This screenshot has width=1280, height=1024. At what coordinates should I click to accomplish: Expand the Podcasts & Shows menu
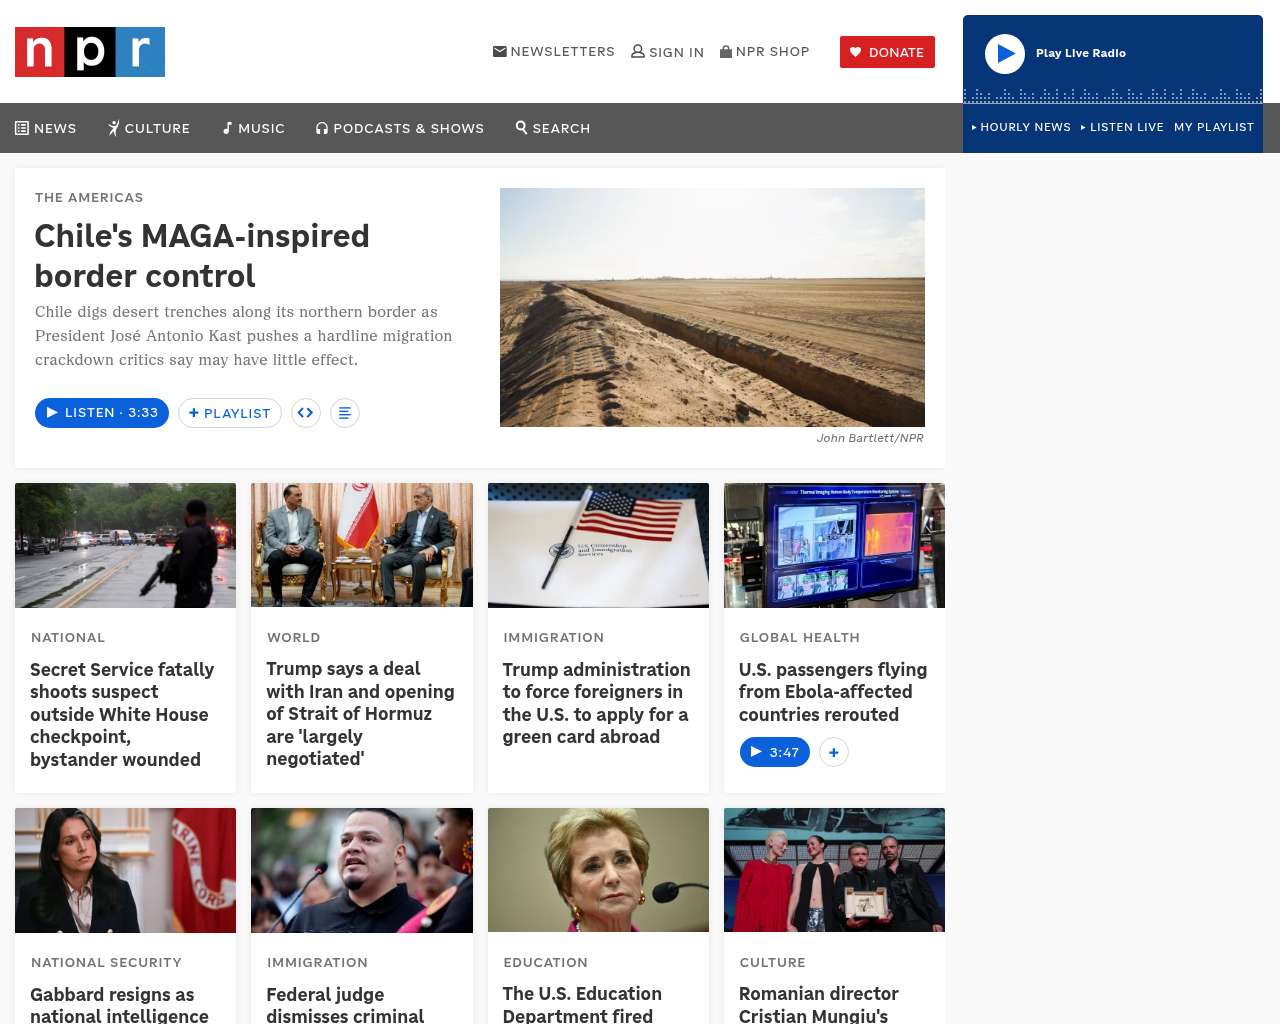pyautogui.click(x=400, y=128)
